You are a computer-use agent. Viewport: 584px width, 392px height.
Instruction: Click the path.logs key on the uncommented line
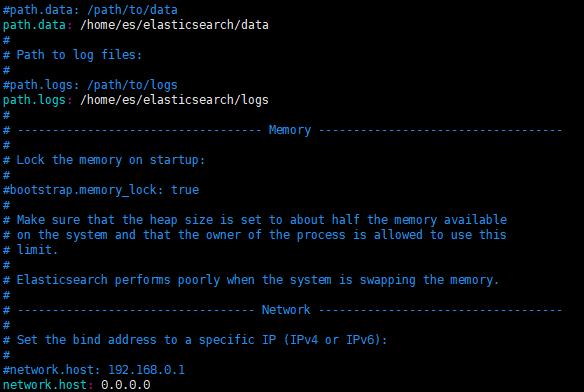point(34,100)
